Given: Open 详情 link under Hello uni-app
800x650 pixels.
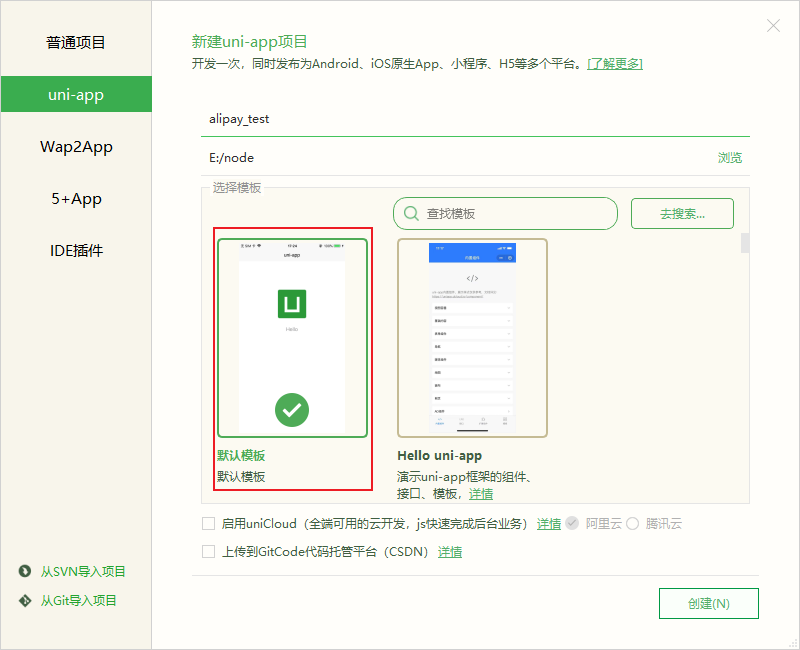Looking at the screenshot, I should tap(481, 494).
